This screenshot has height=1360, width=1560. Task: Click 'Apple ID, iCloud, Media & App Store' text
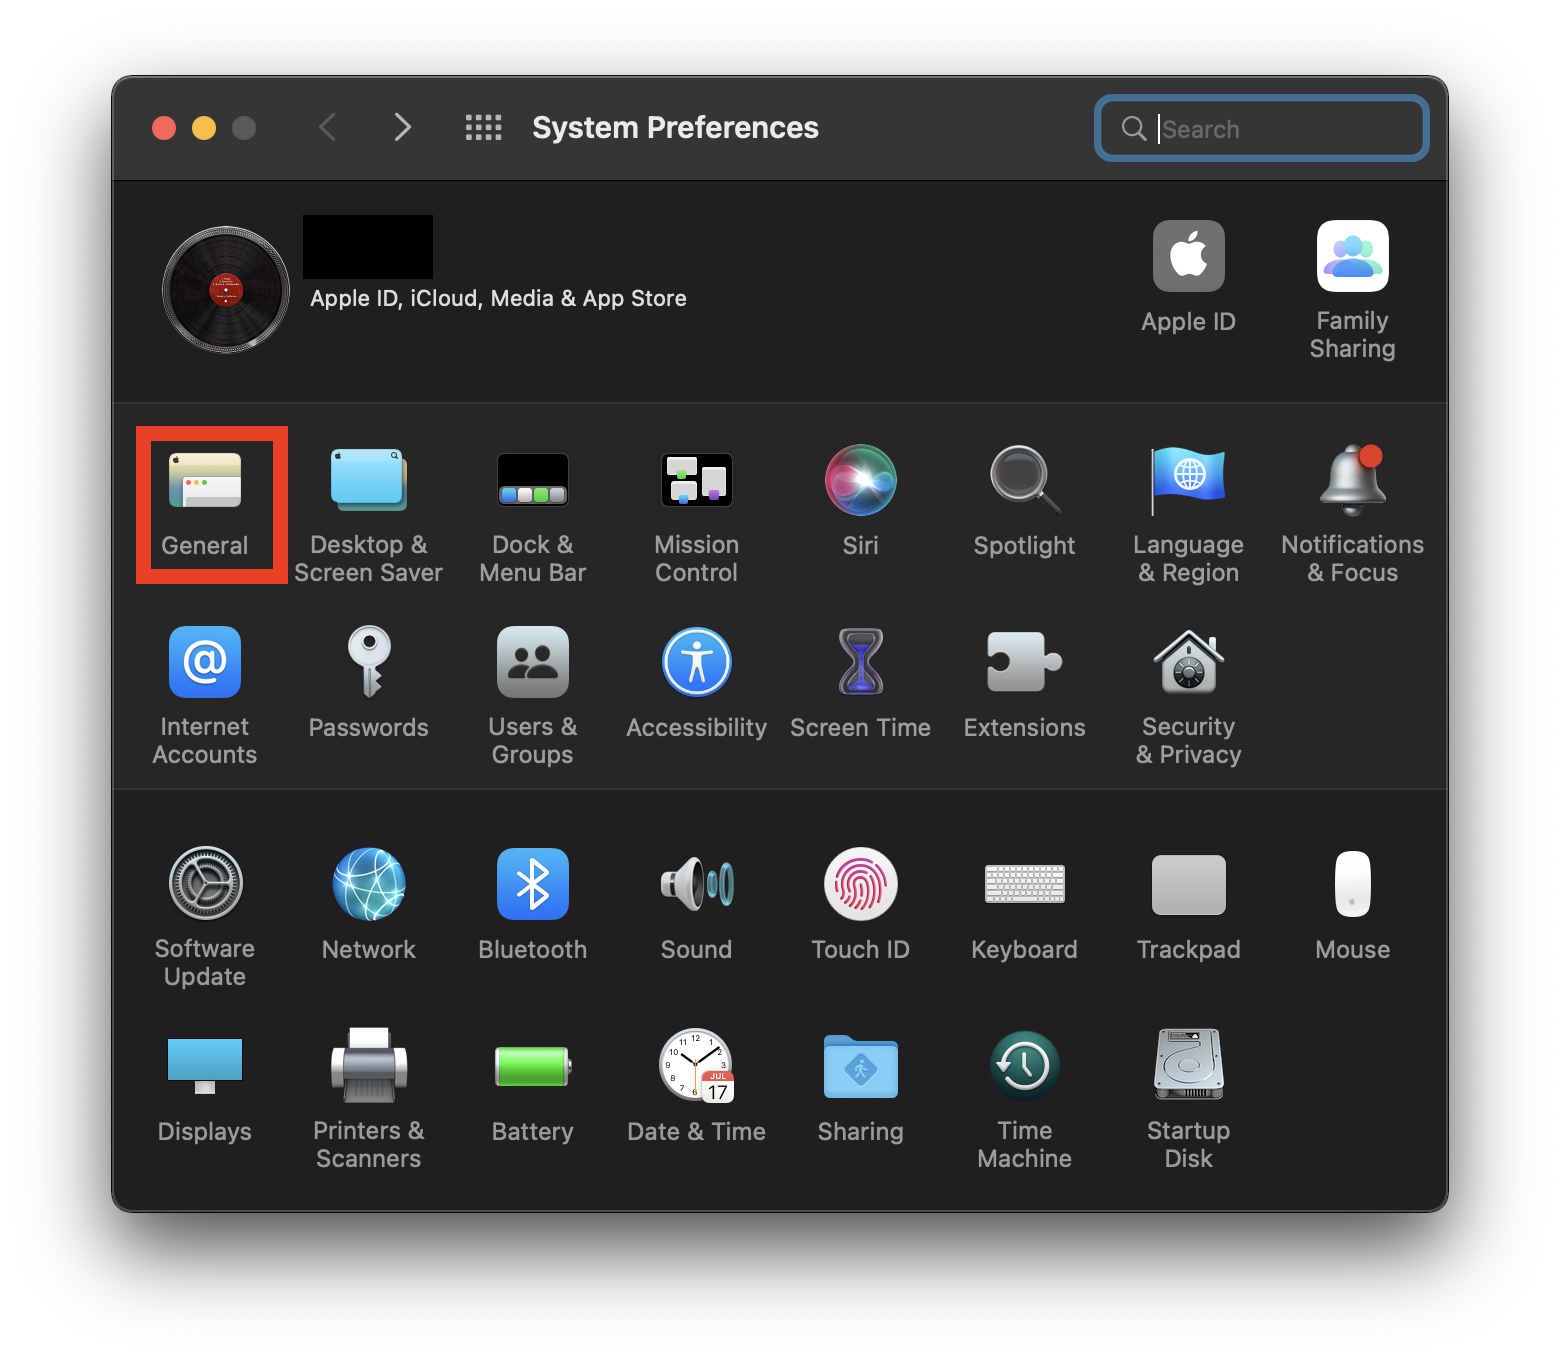[498, 298]
